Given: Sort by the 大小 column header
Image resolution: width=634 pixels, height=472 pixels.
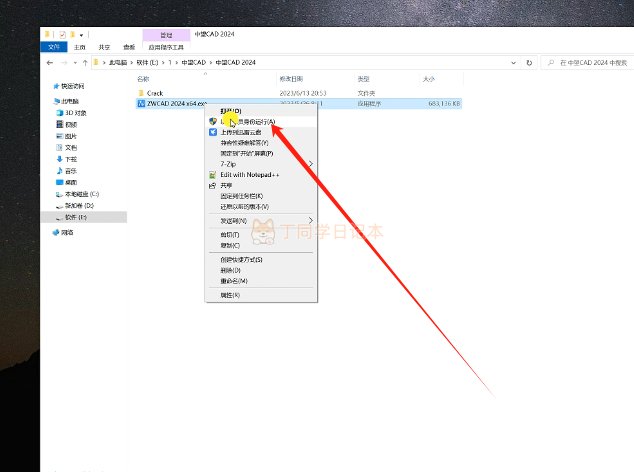Looking at the screenshot, I should 429,79.
